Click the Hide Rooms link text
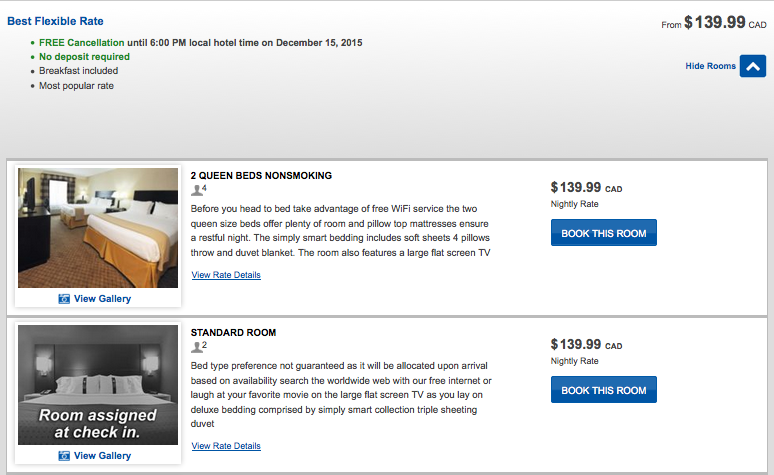774x475 pixels. pos(710,66)
